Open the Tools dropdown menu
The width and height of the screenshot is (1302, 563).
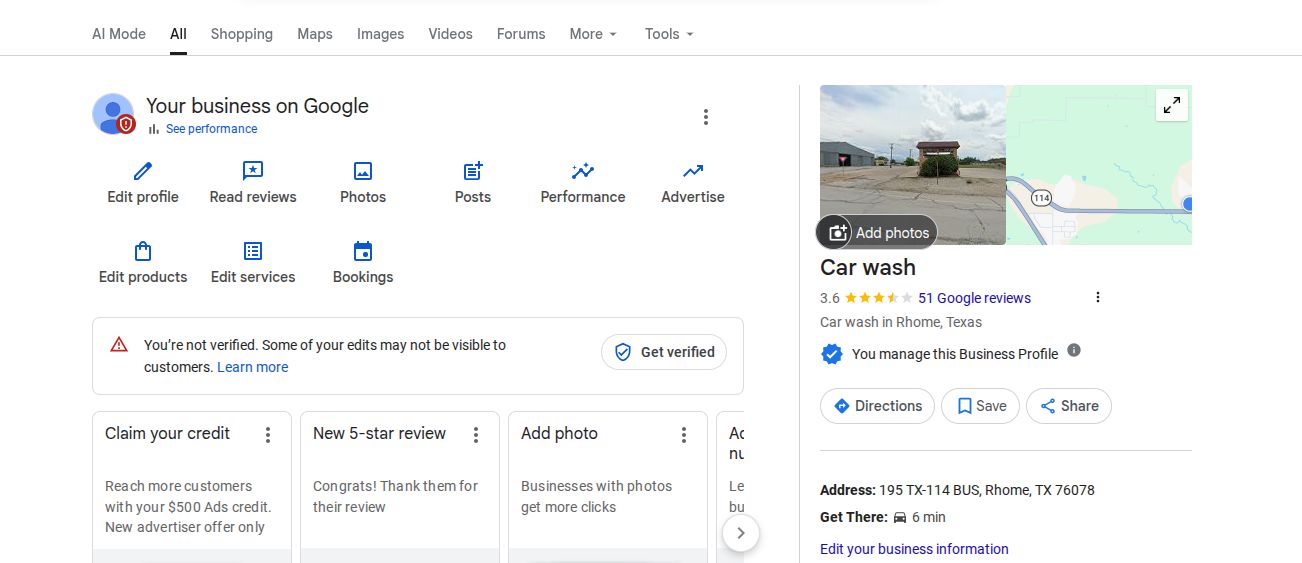(x=669, y=34)
